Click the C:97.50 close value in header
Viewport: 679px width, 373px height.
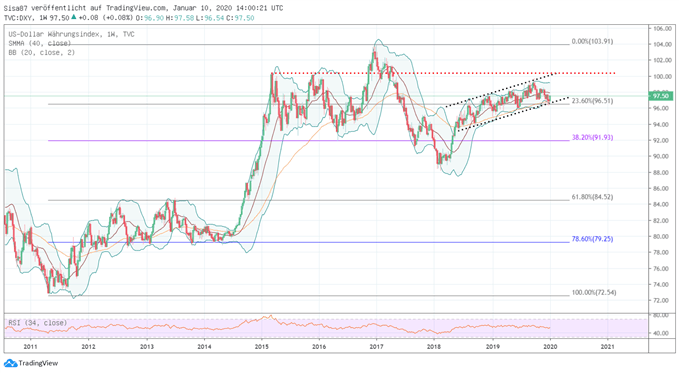[x=240, y=18]
